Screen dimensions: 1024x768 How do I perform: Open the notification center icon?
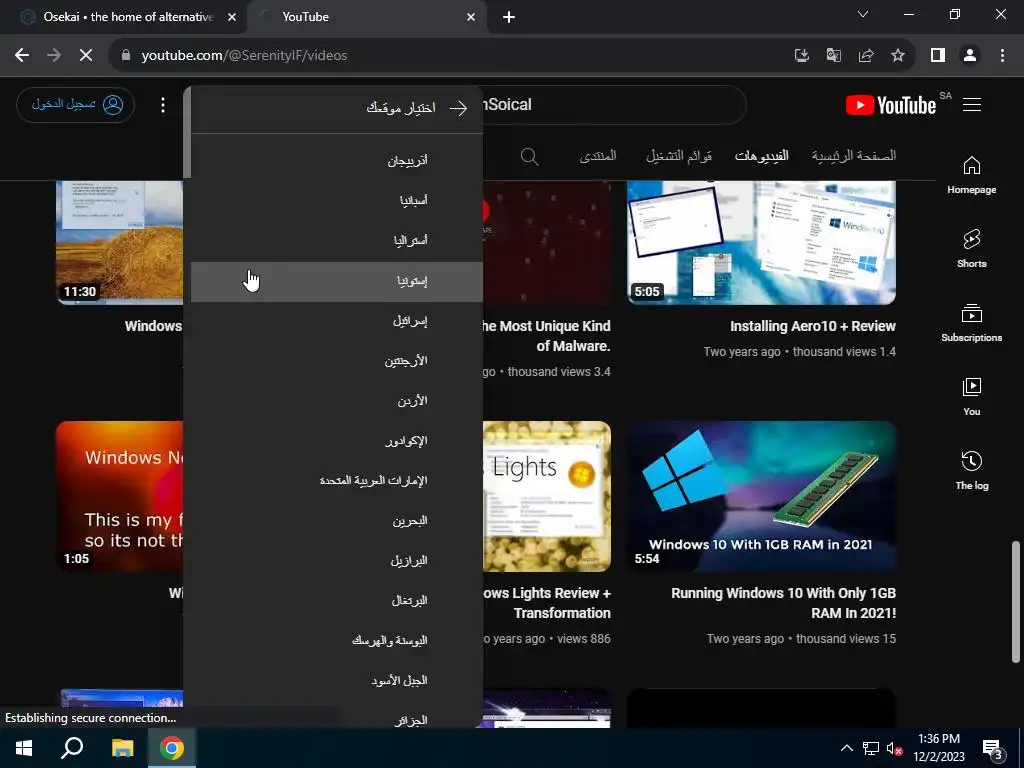(x=992, y=749)
